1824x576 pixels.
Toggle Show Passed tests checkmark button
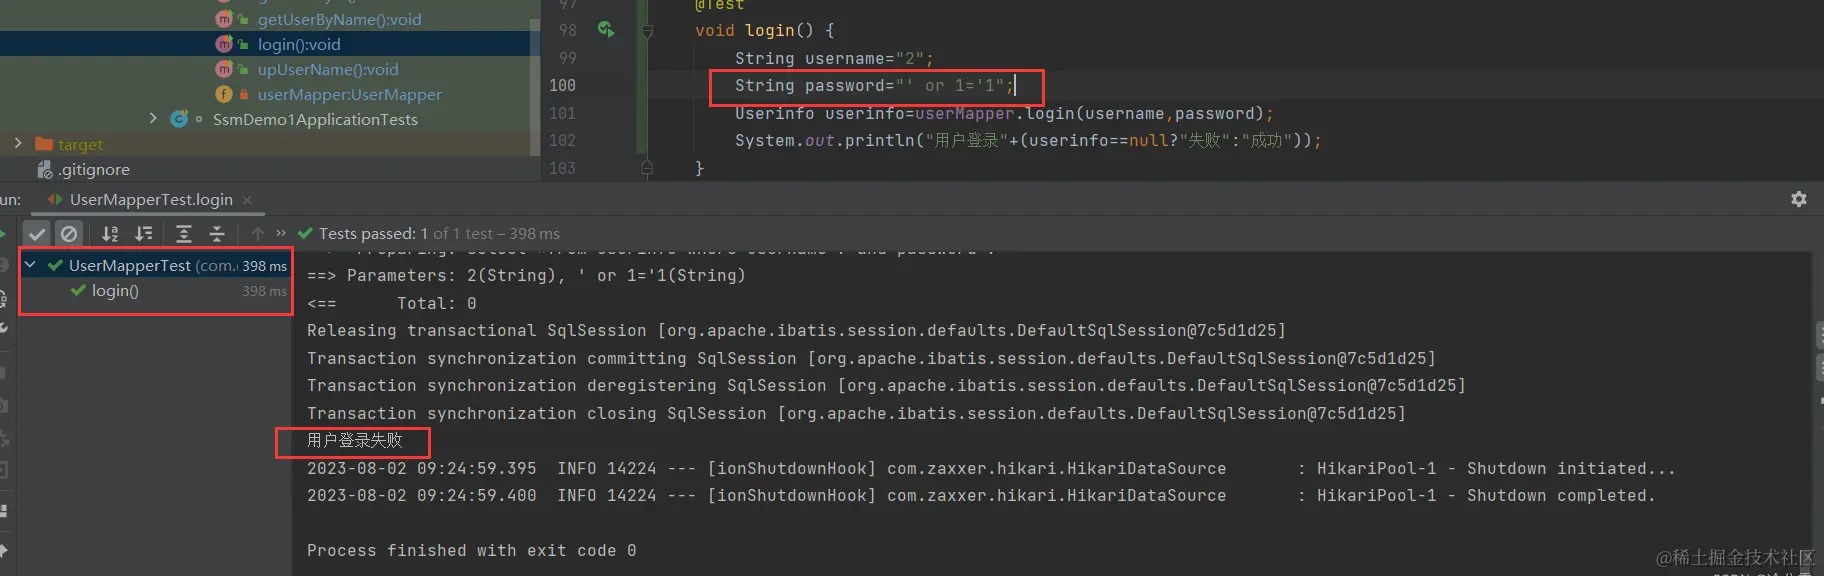(x=37, y=234)
